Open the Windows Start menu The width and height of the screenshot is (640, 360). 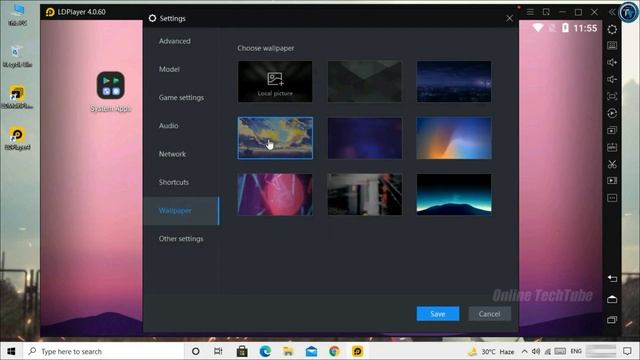pos(11,351)
